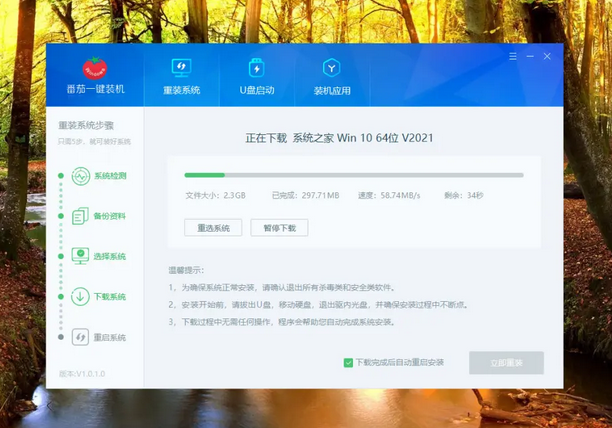Click the 选择系统 step icon
The width and height of the screenshot is (612, 428).
pos(80,256)
